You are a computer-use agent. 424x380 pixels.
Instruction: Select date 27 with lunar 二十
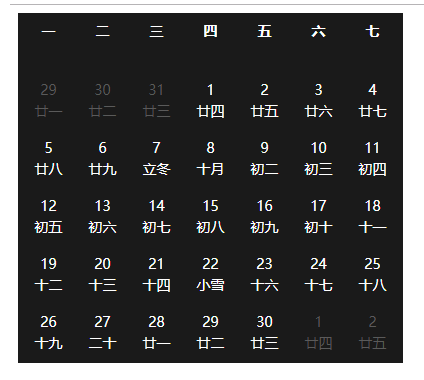click(x=102, y=333)
